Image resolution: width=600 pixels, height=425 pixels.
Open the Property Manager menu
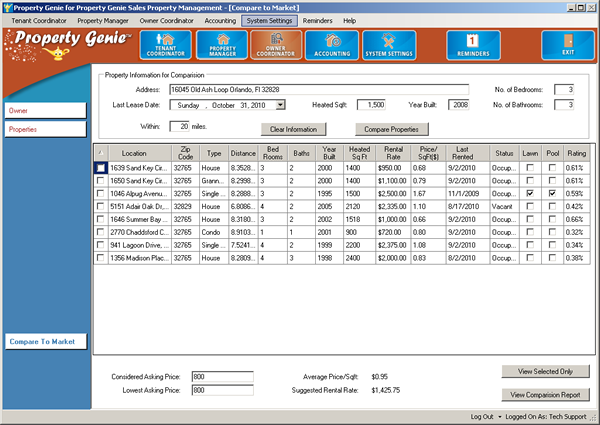pyautogui.click(x=103, y=21)
